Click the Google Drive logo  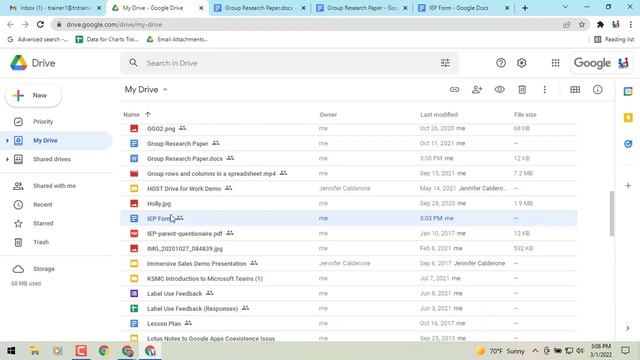(x=33, y=63)
